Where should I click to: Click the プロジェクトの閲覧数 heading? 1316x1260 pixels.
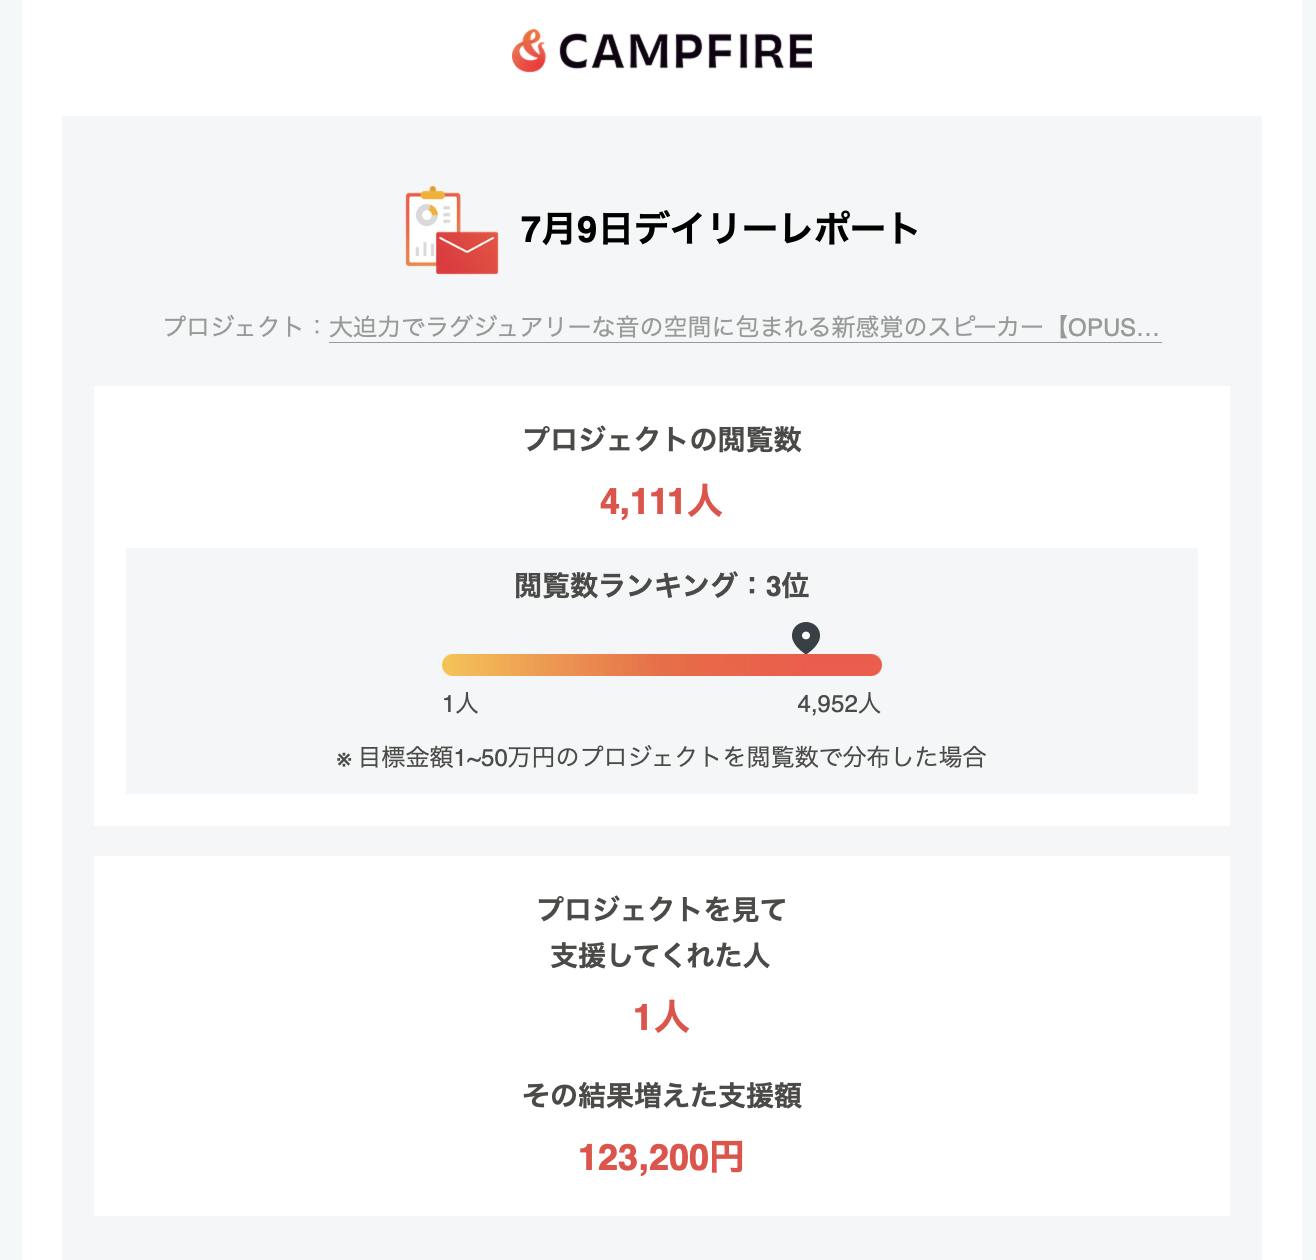[661, 439]
